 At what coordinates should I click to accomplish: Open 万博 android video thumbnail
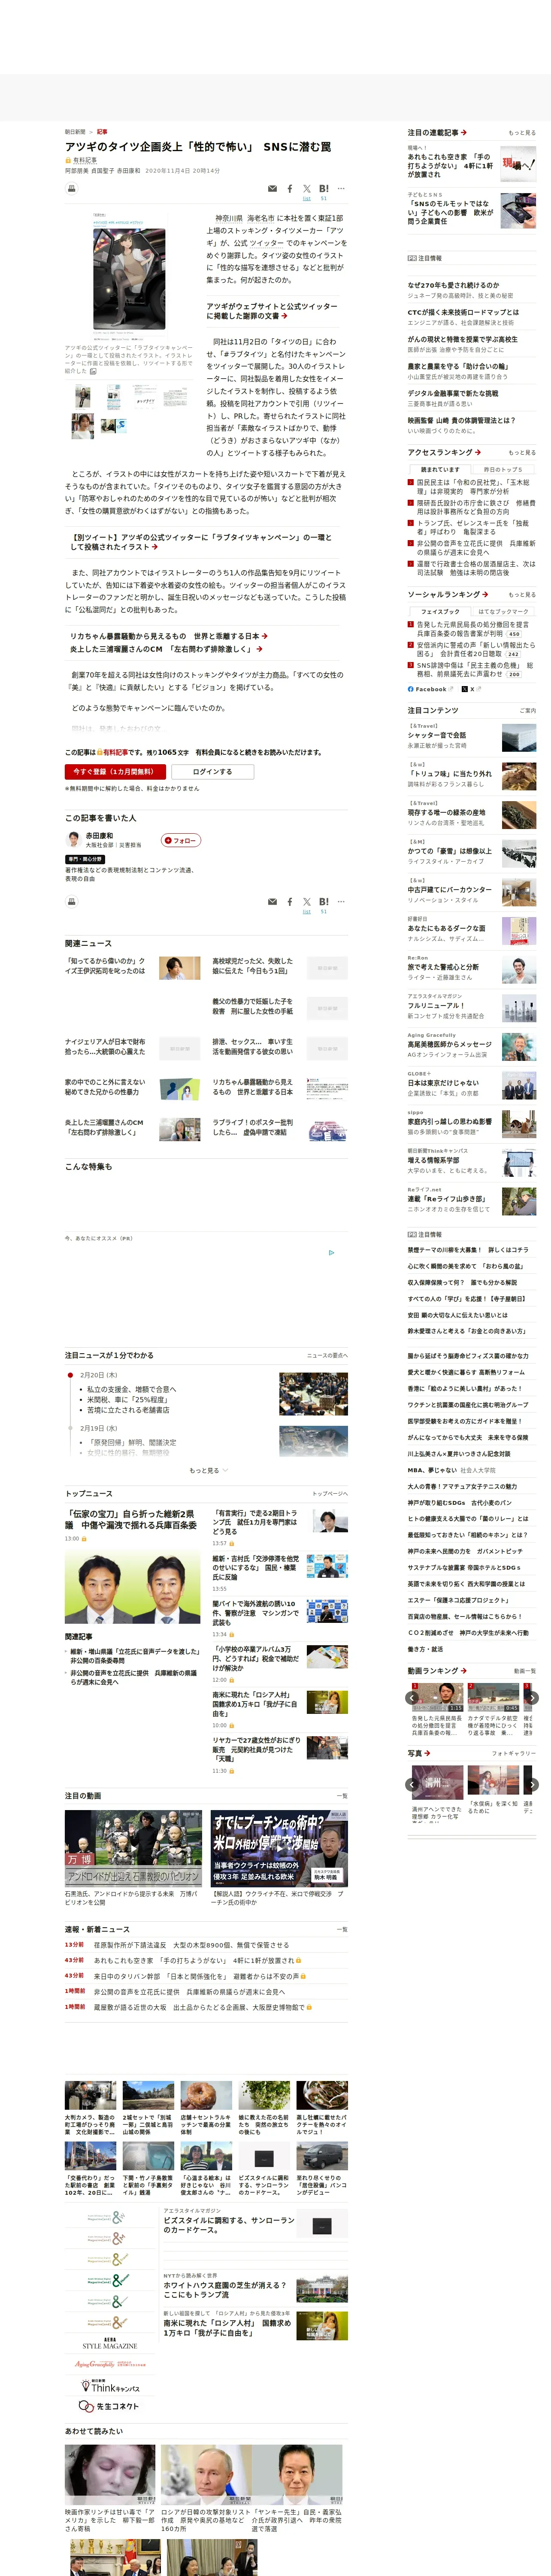(x=133, y=1847)
